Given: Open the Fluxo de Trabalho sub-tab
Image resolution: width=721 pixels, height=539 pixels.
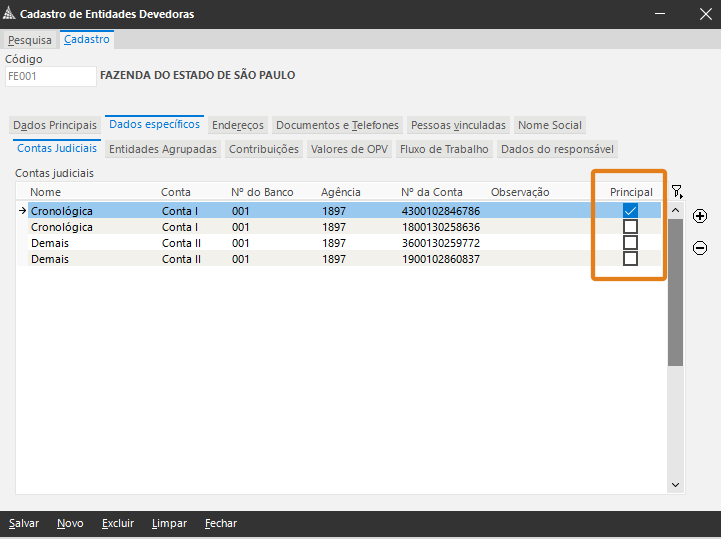Looking at the screenshot, I should pos(444,149).
